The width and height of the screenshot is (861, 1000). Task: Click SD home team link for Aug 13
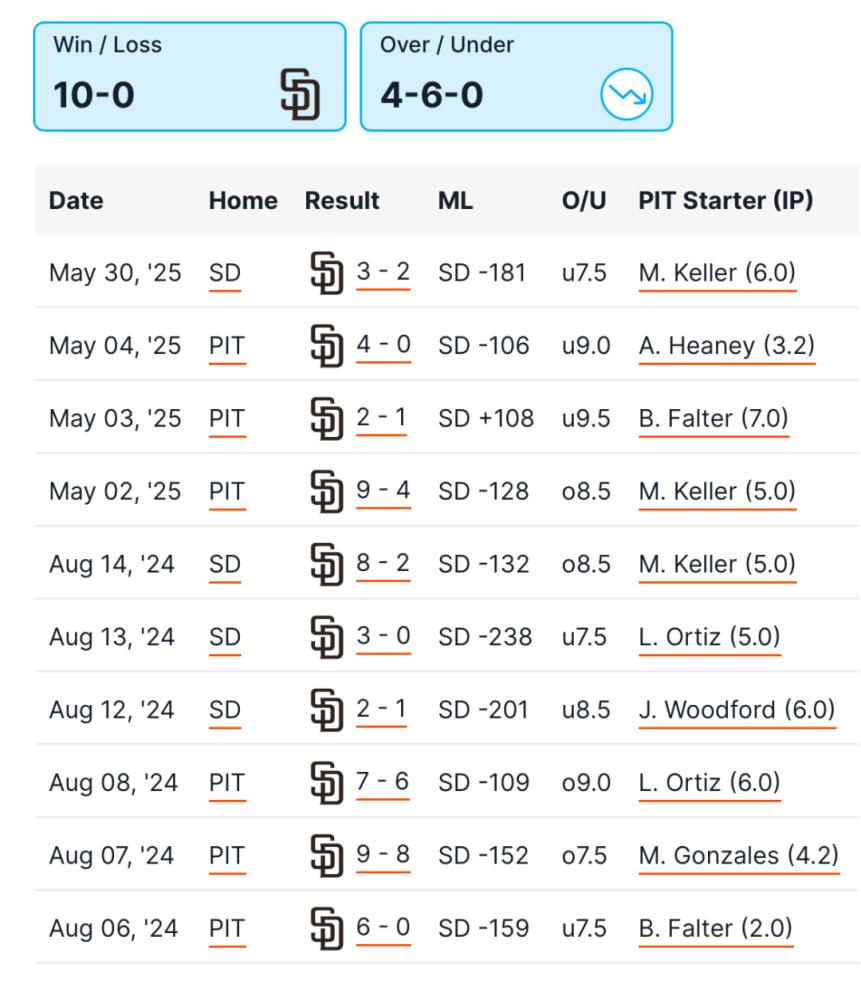[x=225, y=637]
